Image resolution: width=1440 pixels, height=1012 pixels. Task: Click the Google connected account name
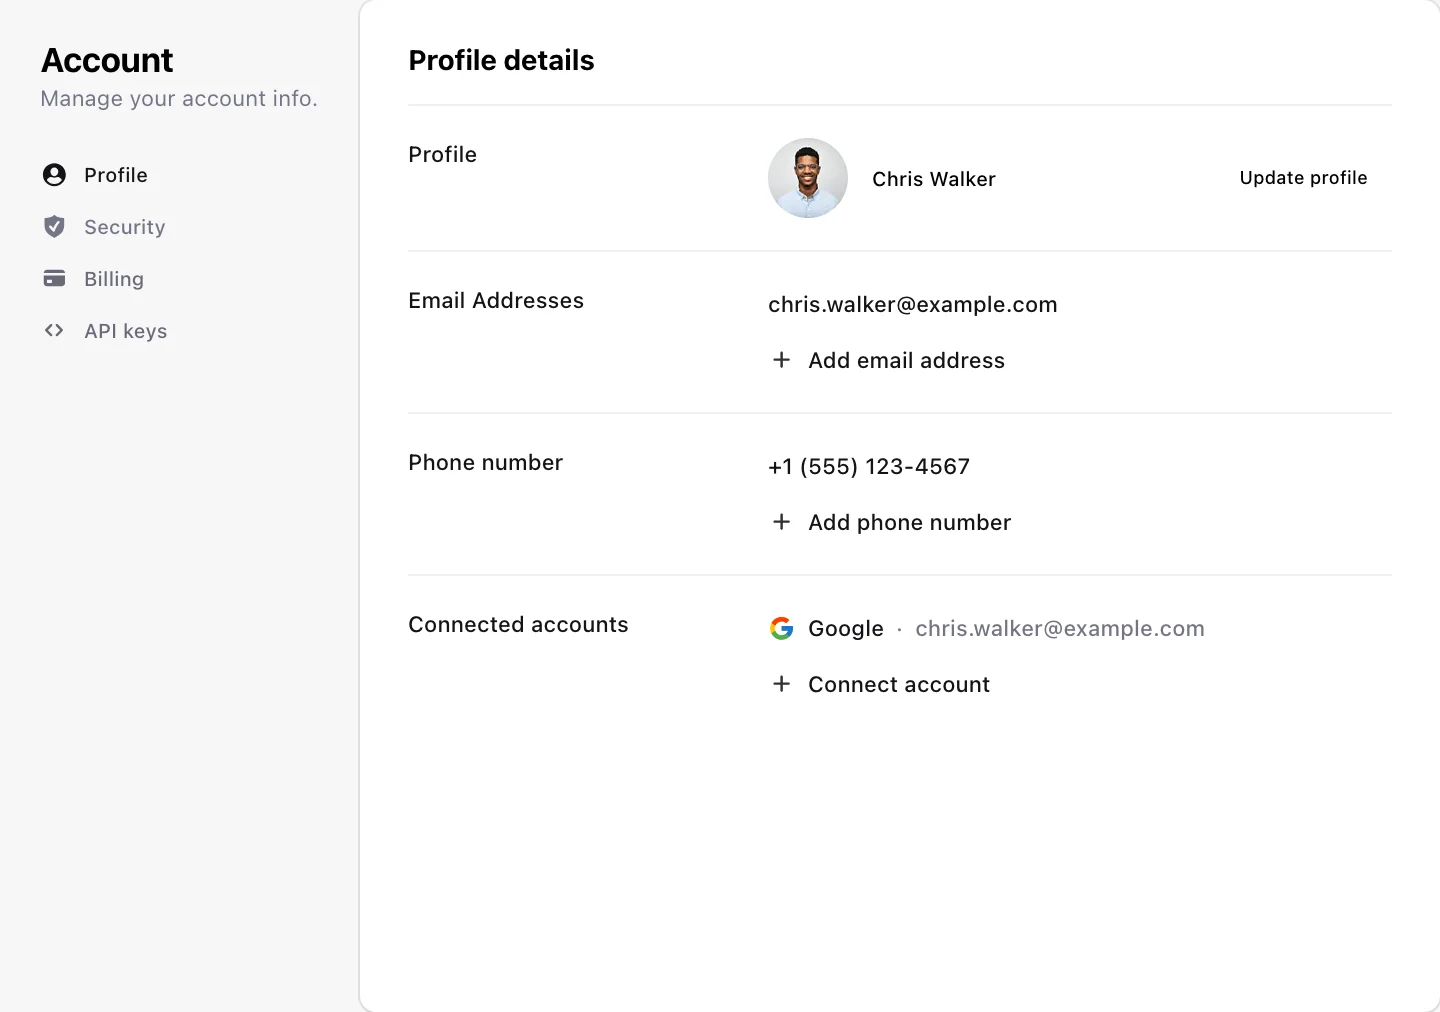click(x=846, y=629)
